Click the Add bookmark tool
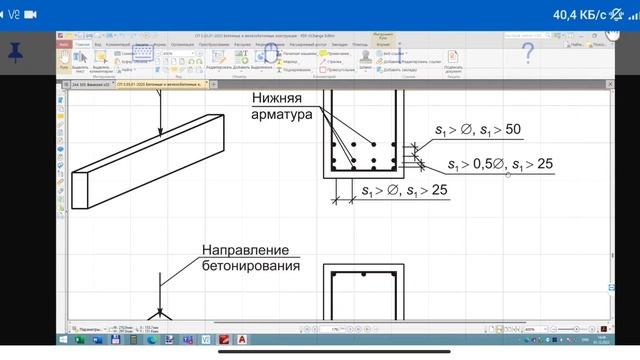The height and width of the screenshot is (360, 640). pos(397,70)
